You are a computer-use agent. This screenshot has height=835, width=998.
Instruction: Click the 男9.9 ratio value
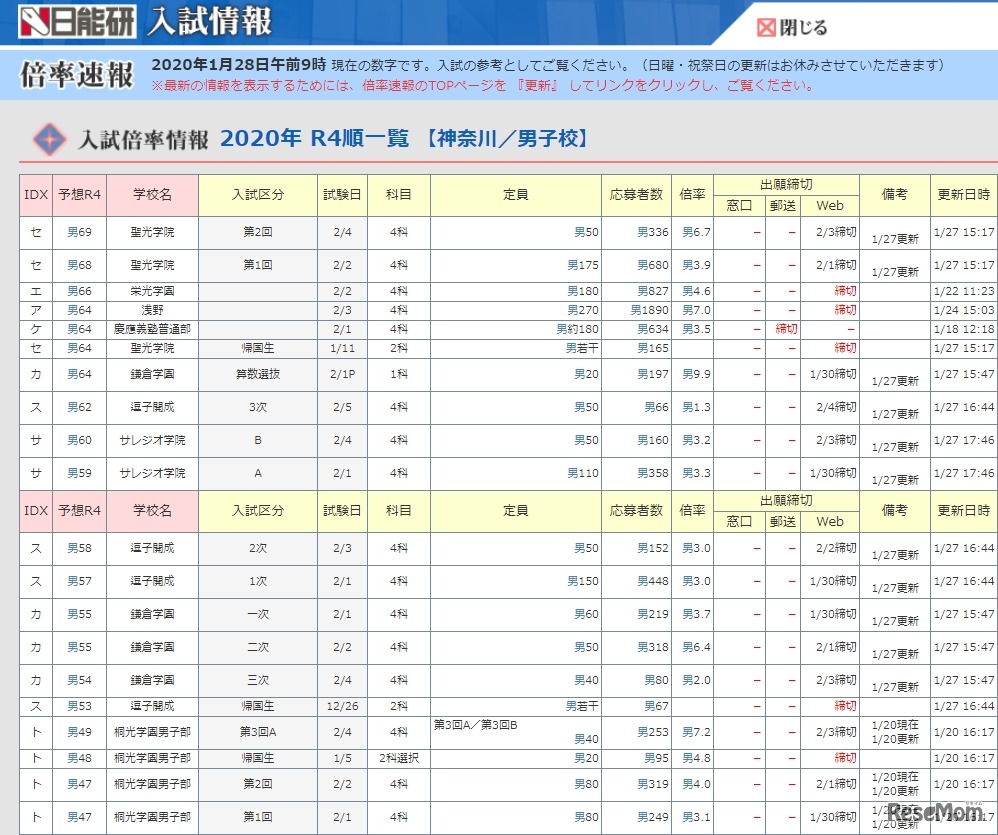click(696, 374)
